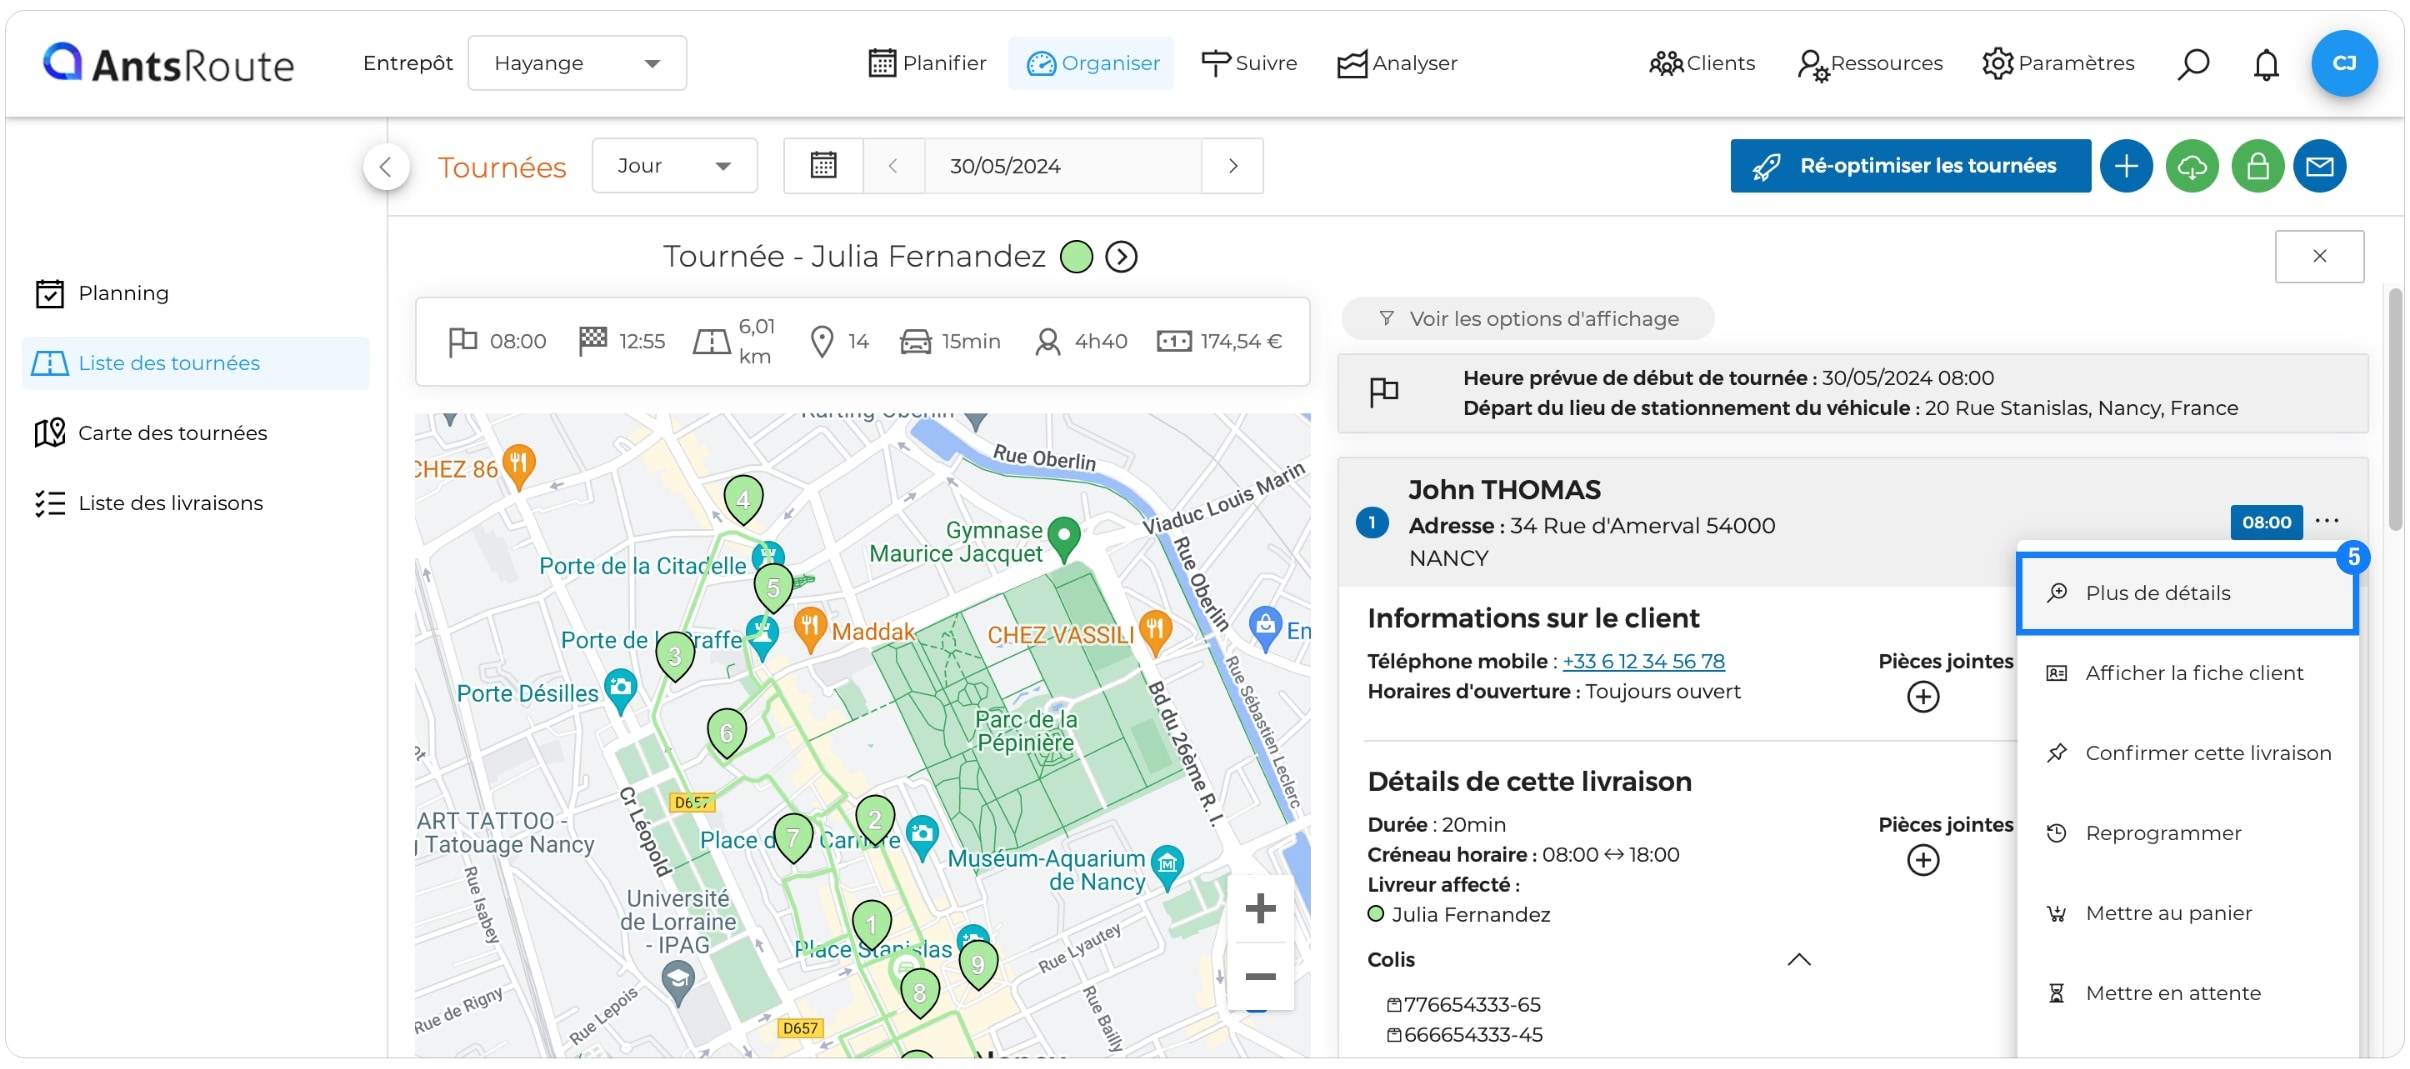
Task: Choose Mettre en attente
Action: (2188, 993)
